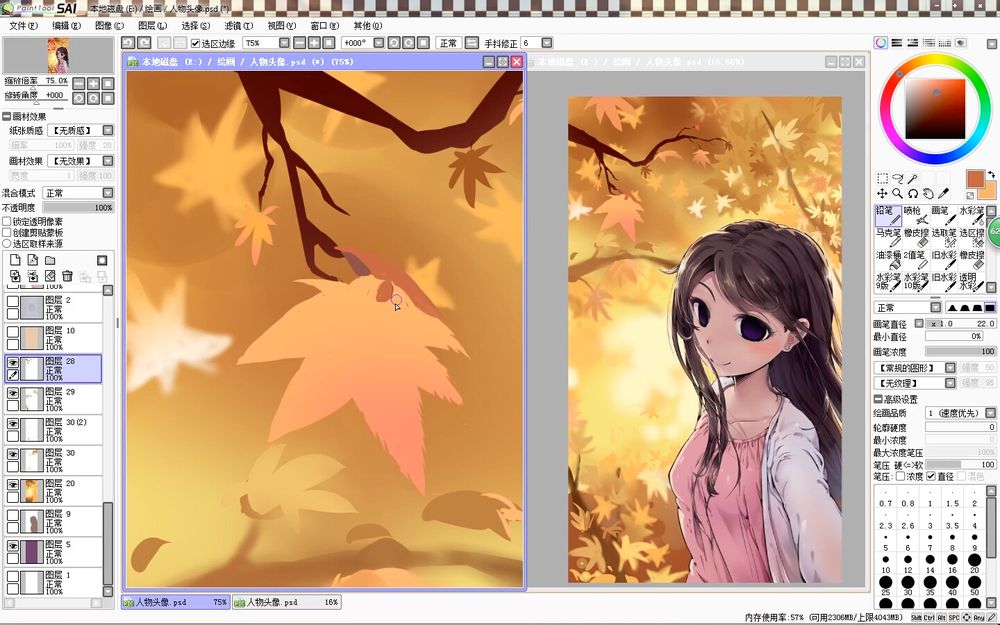Select the 选取笔 selection pen tool
The width and height of the screenshot is (1000, 625).
tap(943, 239)
